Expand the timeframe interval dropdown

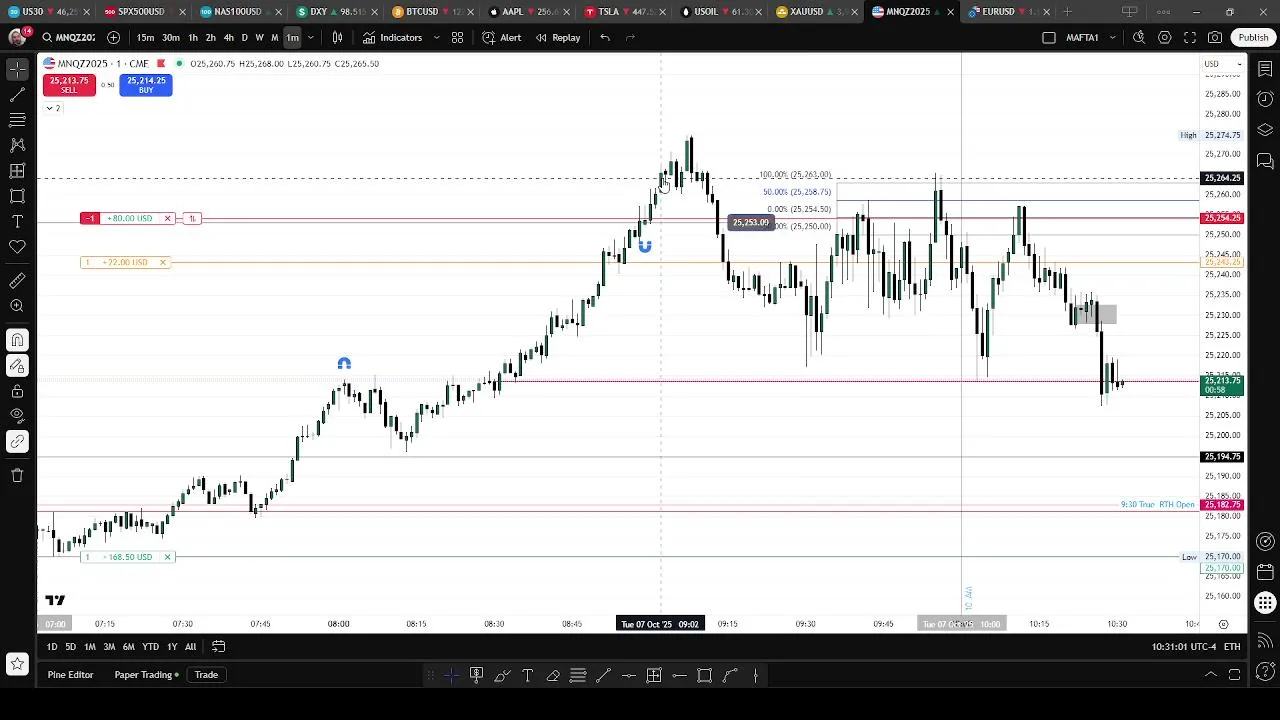click(x=311, y=37)
